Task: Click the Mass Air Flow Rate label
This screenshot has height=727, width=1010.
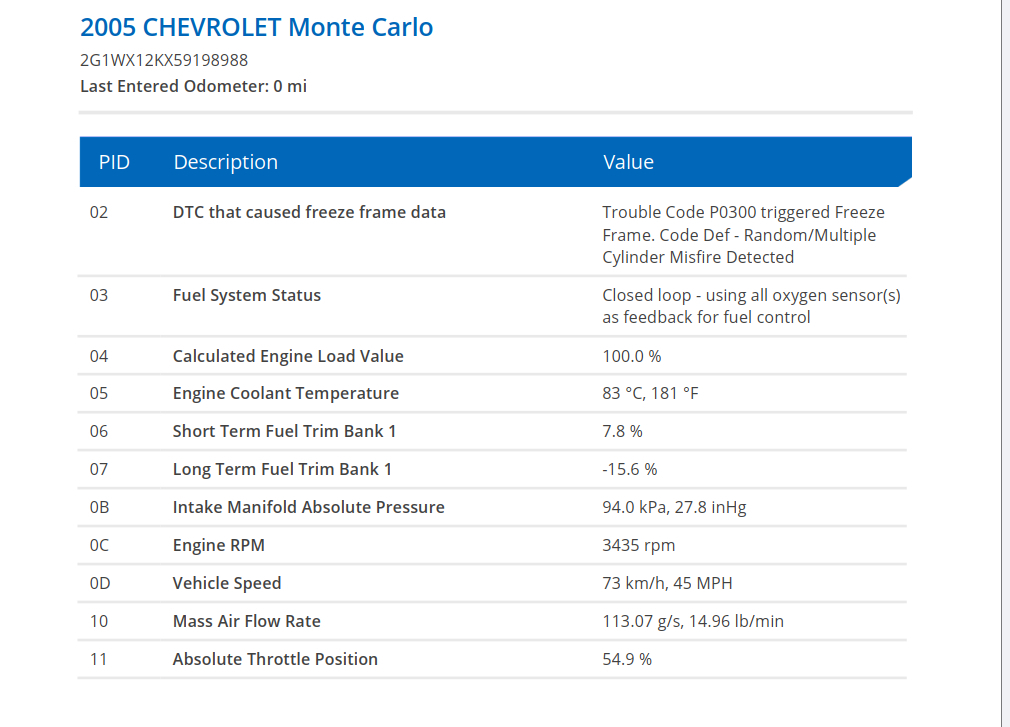Action: point(247,621)
